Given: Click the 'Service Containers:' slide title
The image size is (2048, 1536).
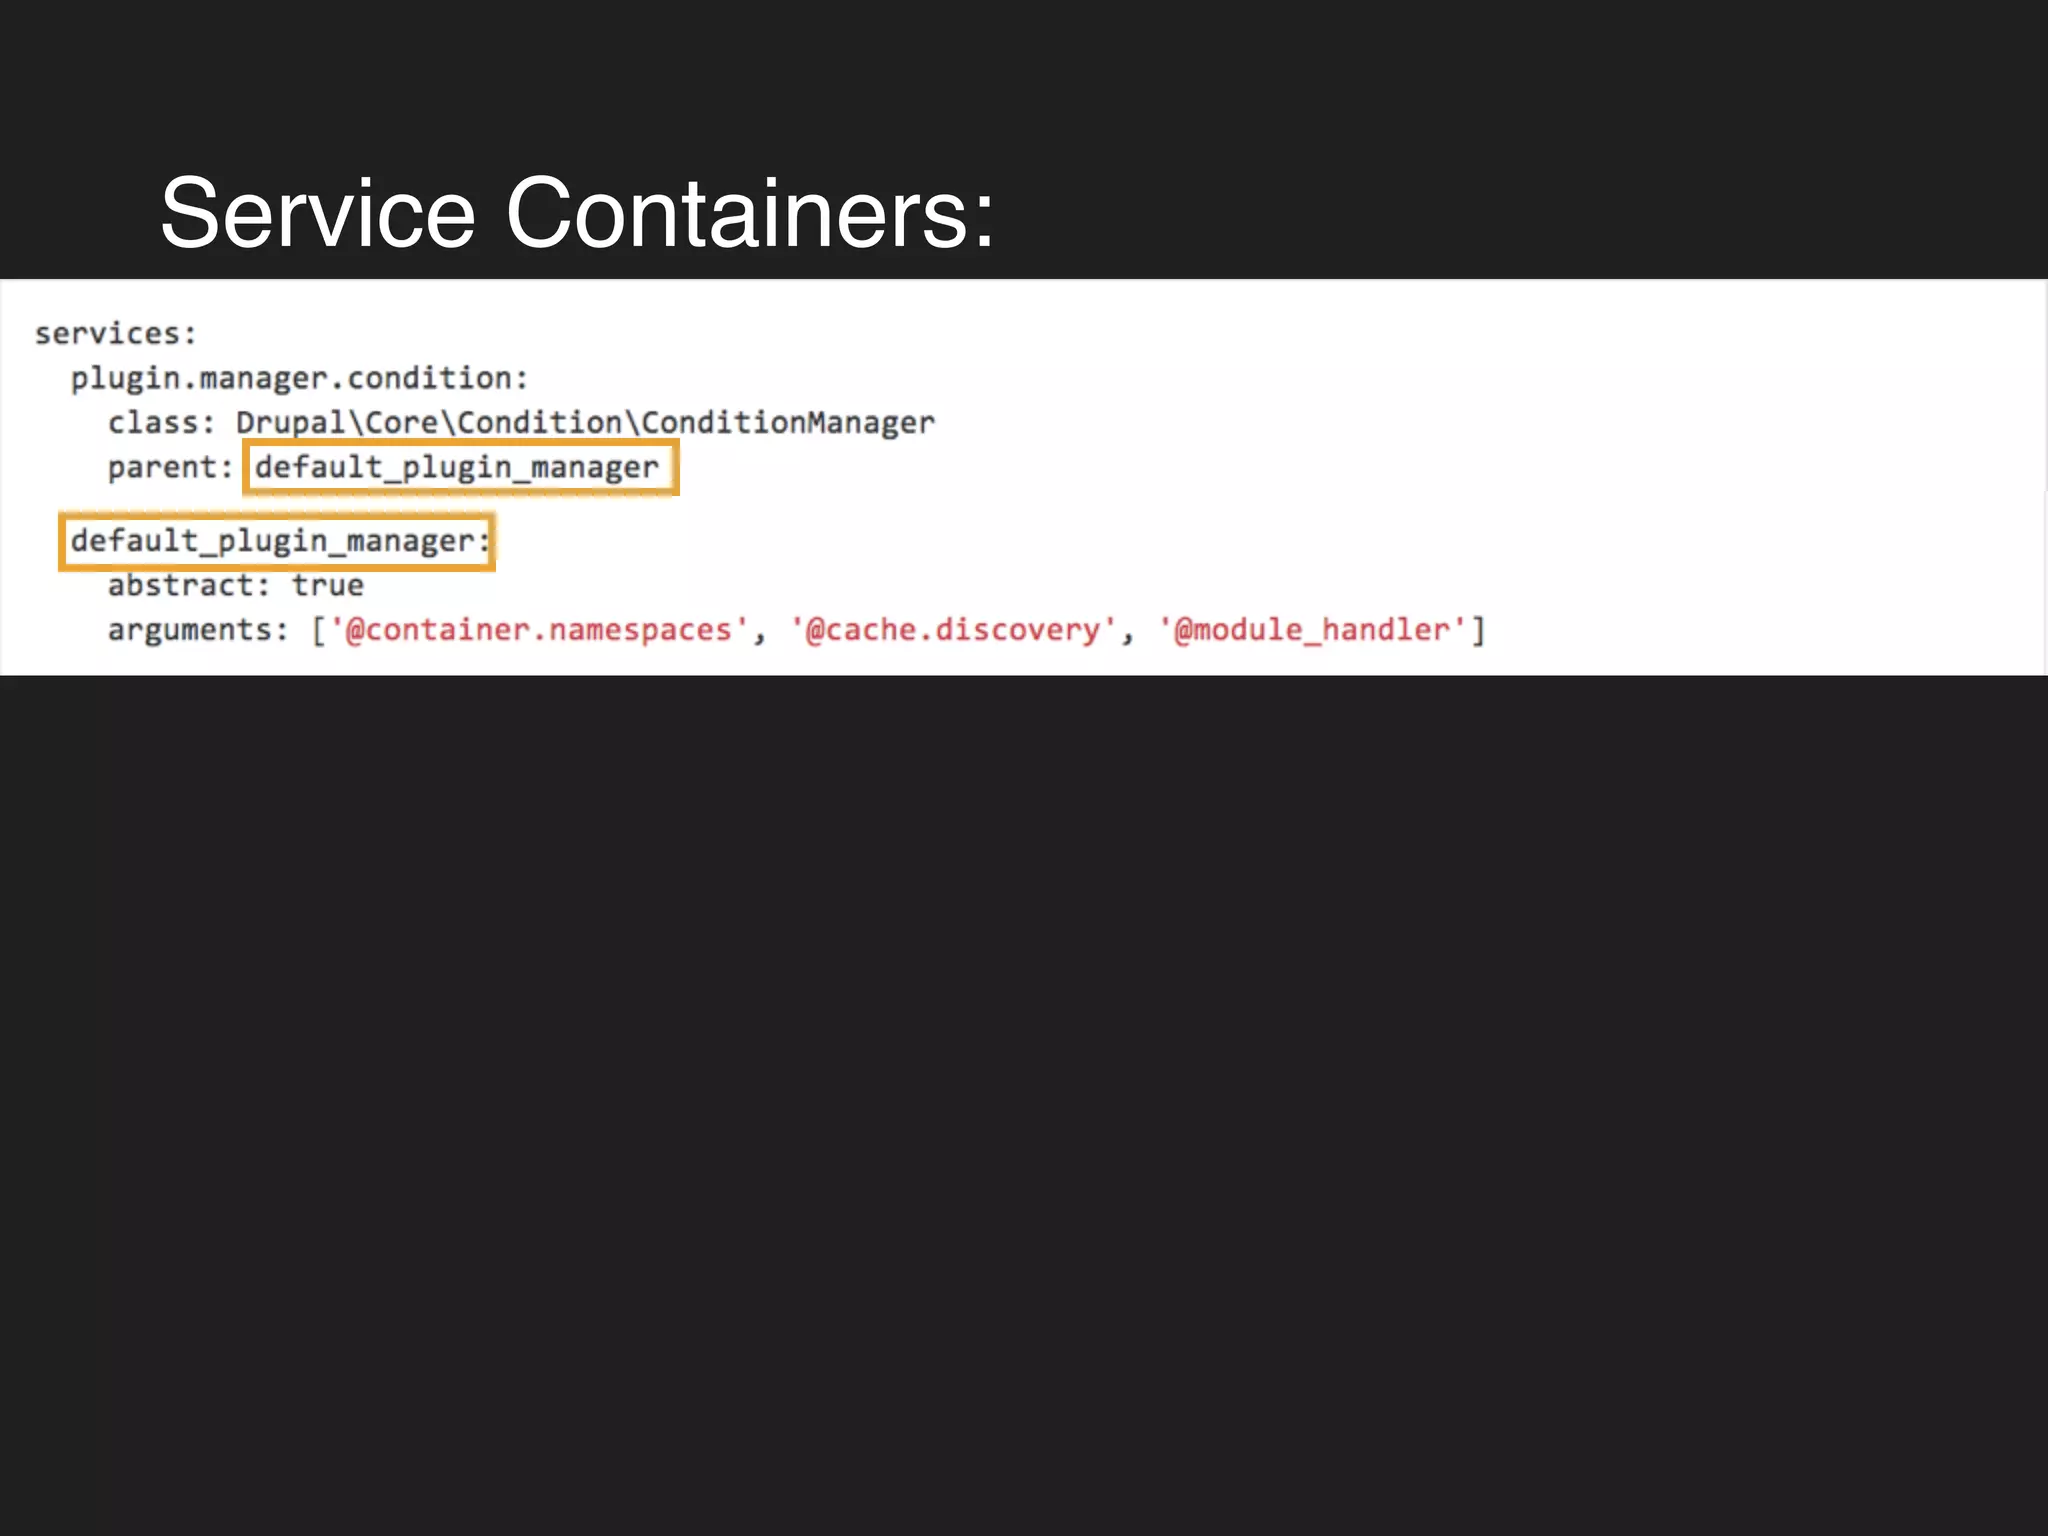Looking at the screenshot, I should [x=577, y=213].
